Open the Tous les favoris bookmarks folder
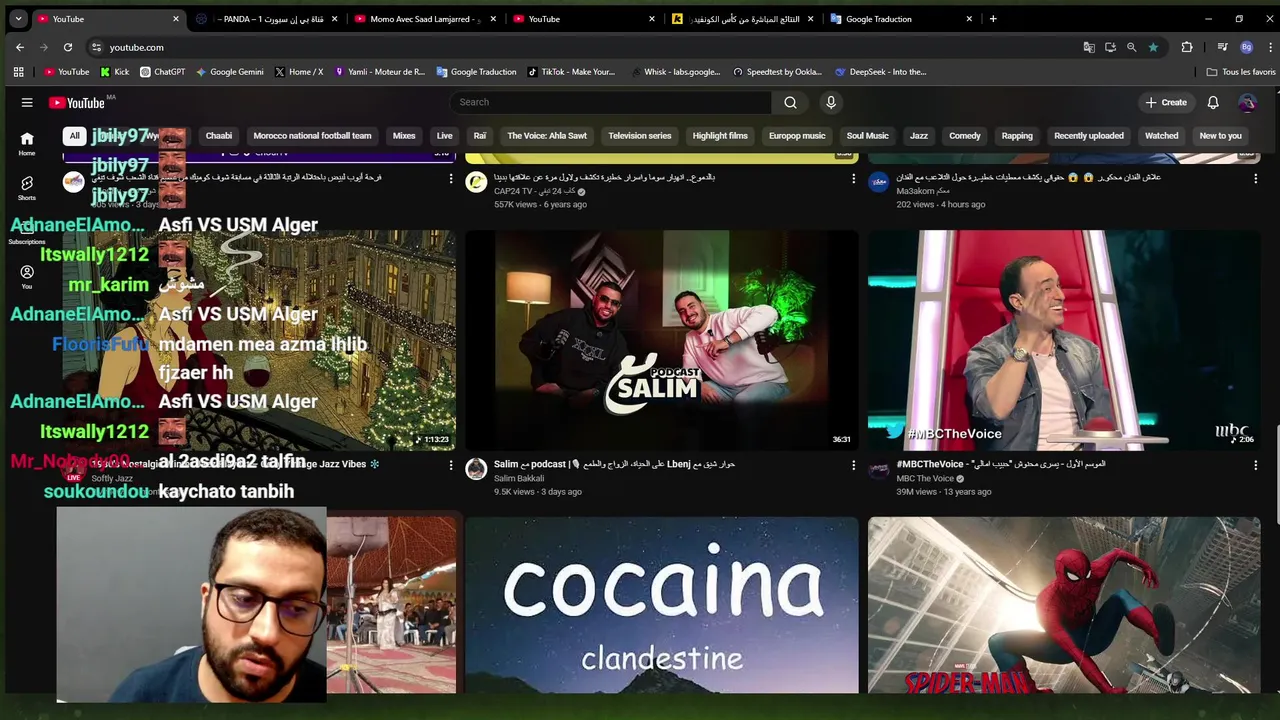 point(1241,72)
